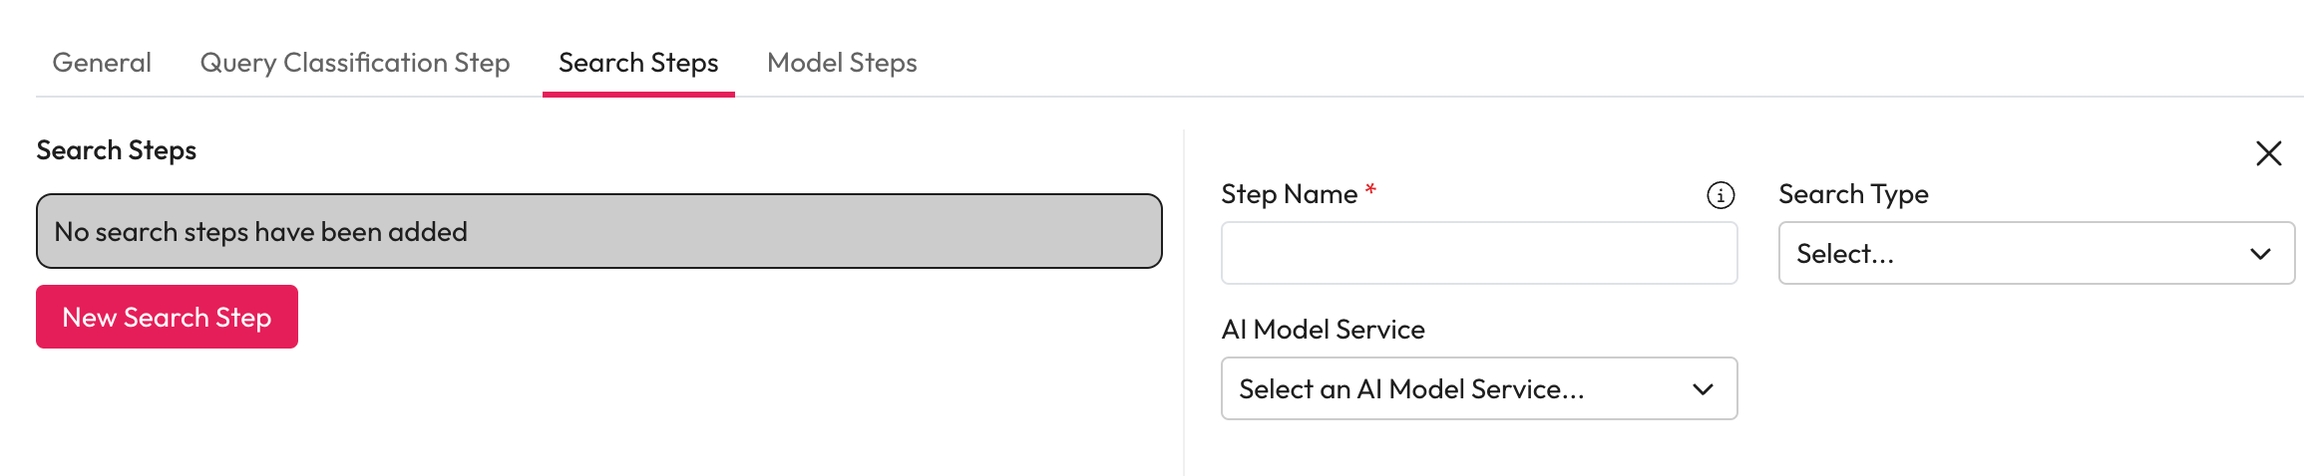Select the Search Steps tab
2304x476 pixels.
pyautogui.click(x=638, y=63)
